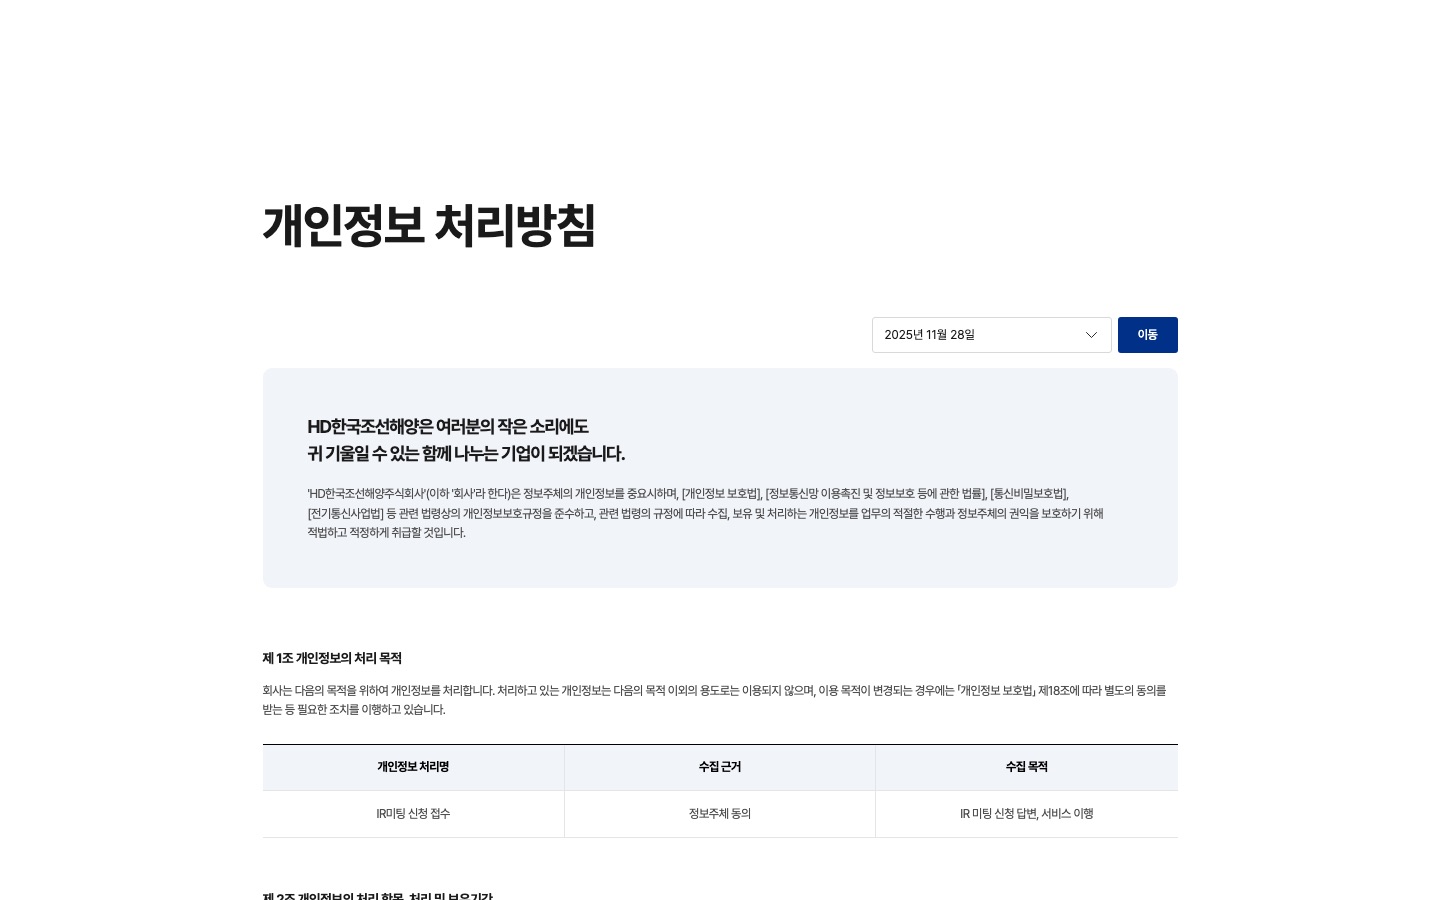
Task: Click the IR미팅 신청 접수 cell
Action: click(413, 814)
